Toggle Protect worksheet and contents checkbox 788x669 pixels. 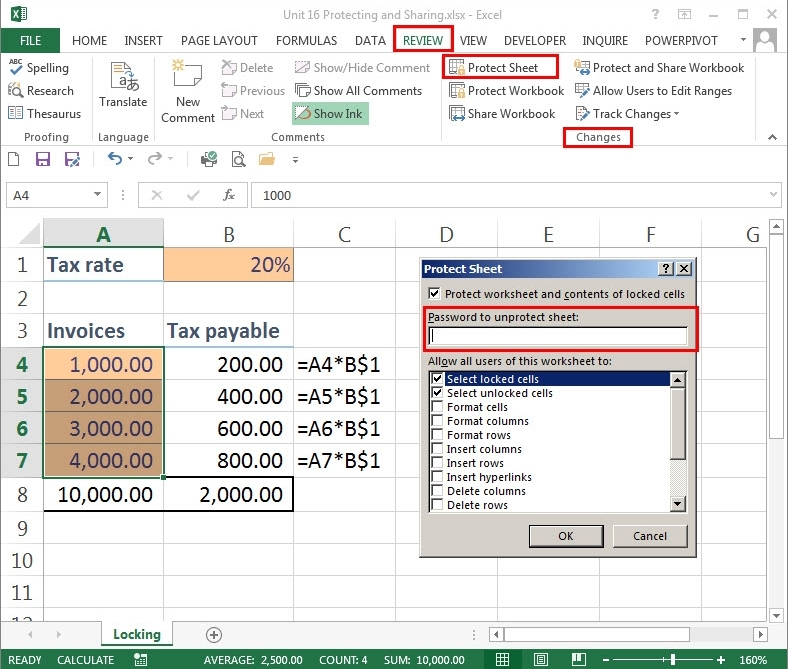coord(434,294)
